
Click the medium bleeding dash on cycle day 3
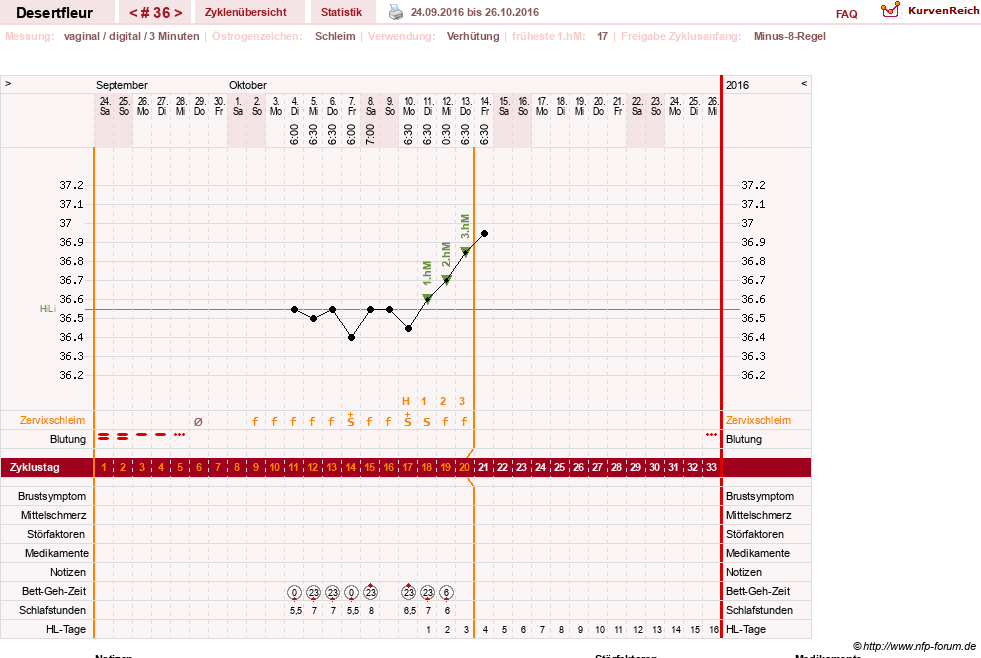pos(142,434)
